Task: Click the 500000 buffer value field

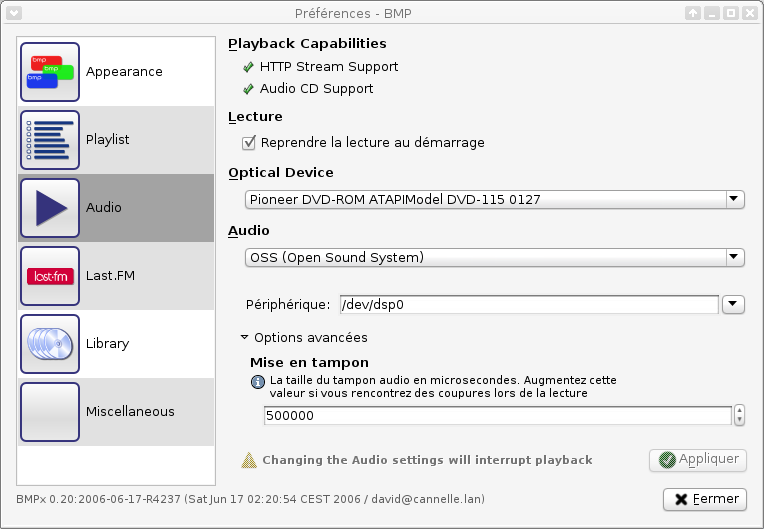Action: [x=497, y=415]
